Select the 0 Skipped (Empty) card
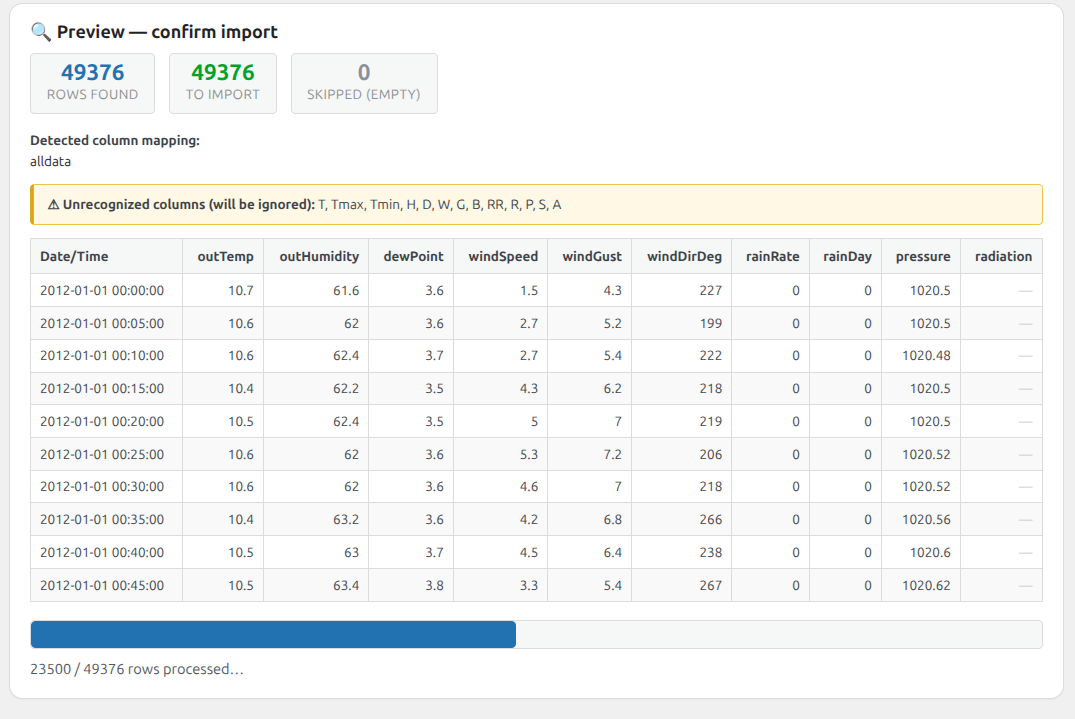1075x719 pixels. 364,84
